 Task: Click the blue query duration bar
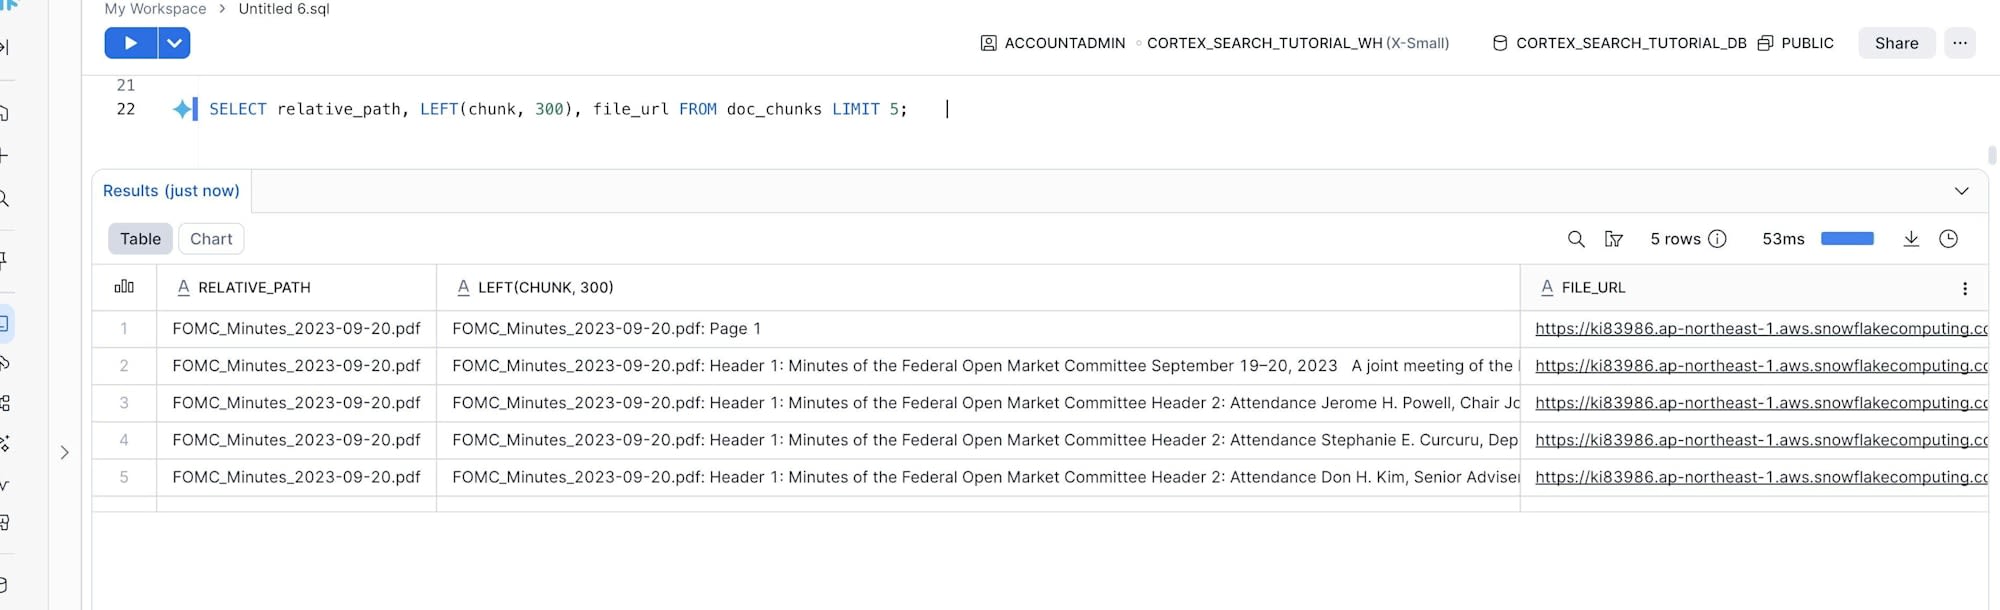point(1847,239)
